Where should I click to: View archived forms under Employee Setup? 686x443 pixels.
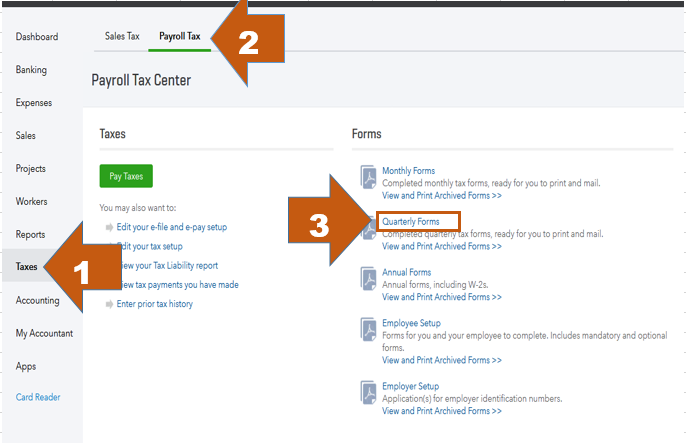(442, 360)
